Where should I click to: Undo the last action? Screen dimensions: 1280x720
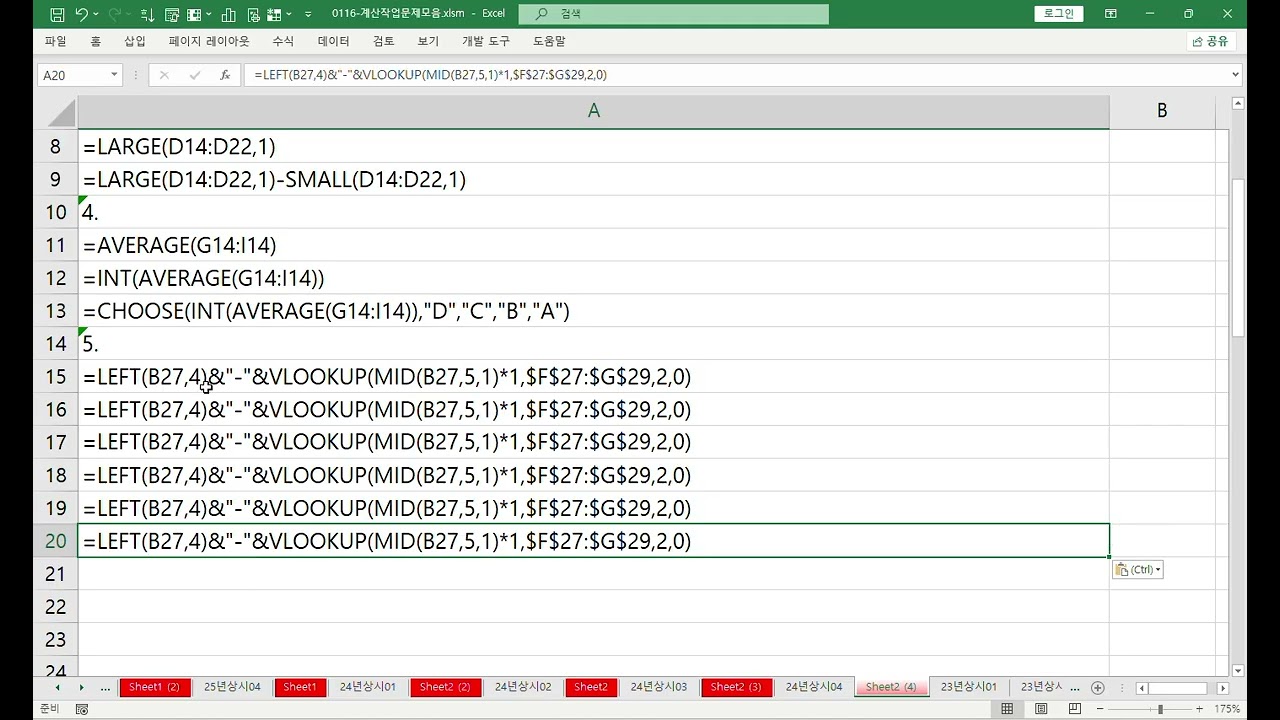tap(81, 14)
